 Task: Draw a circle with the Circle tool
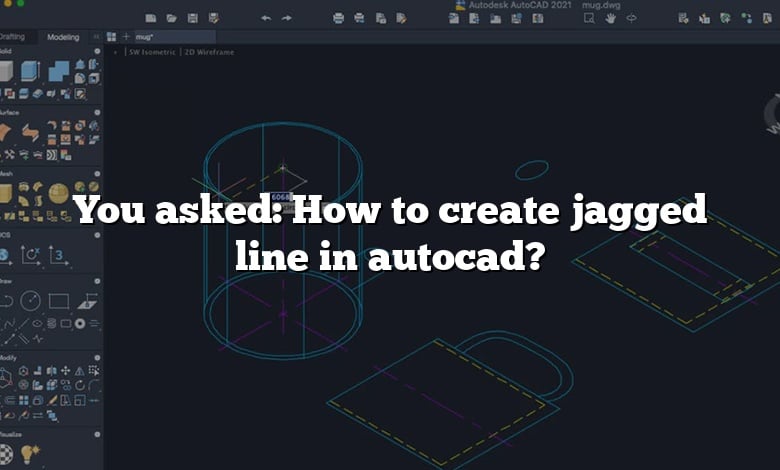pyautogui.click(x=30, y=301)
